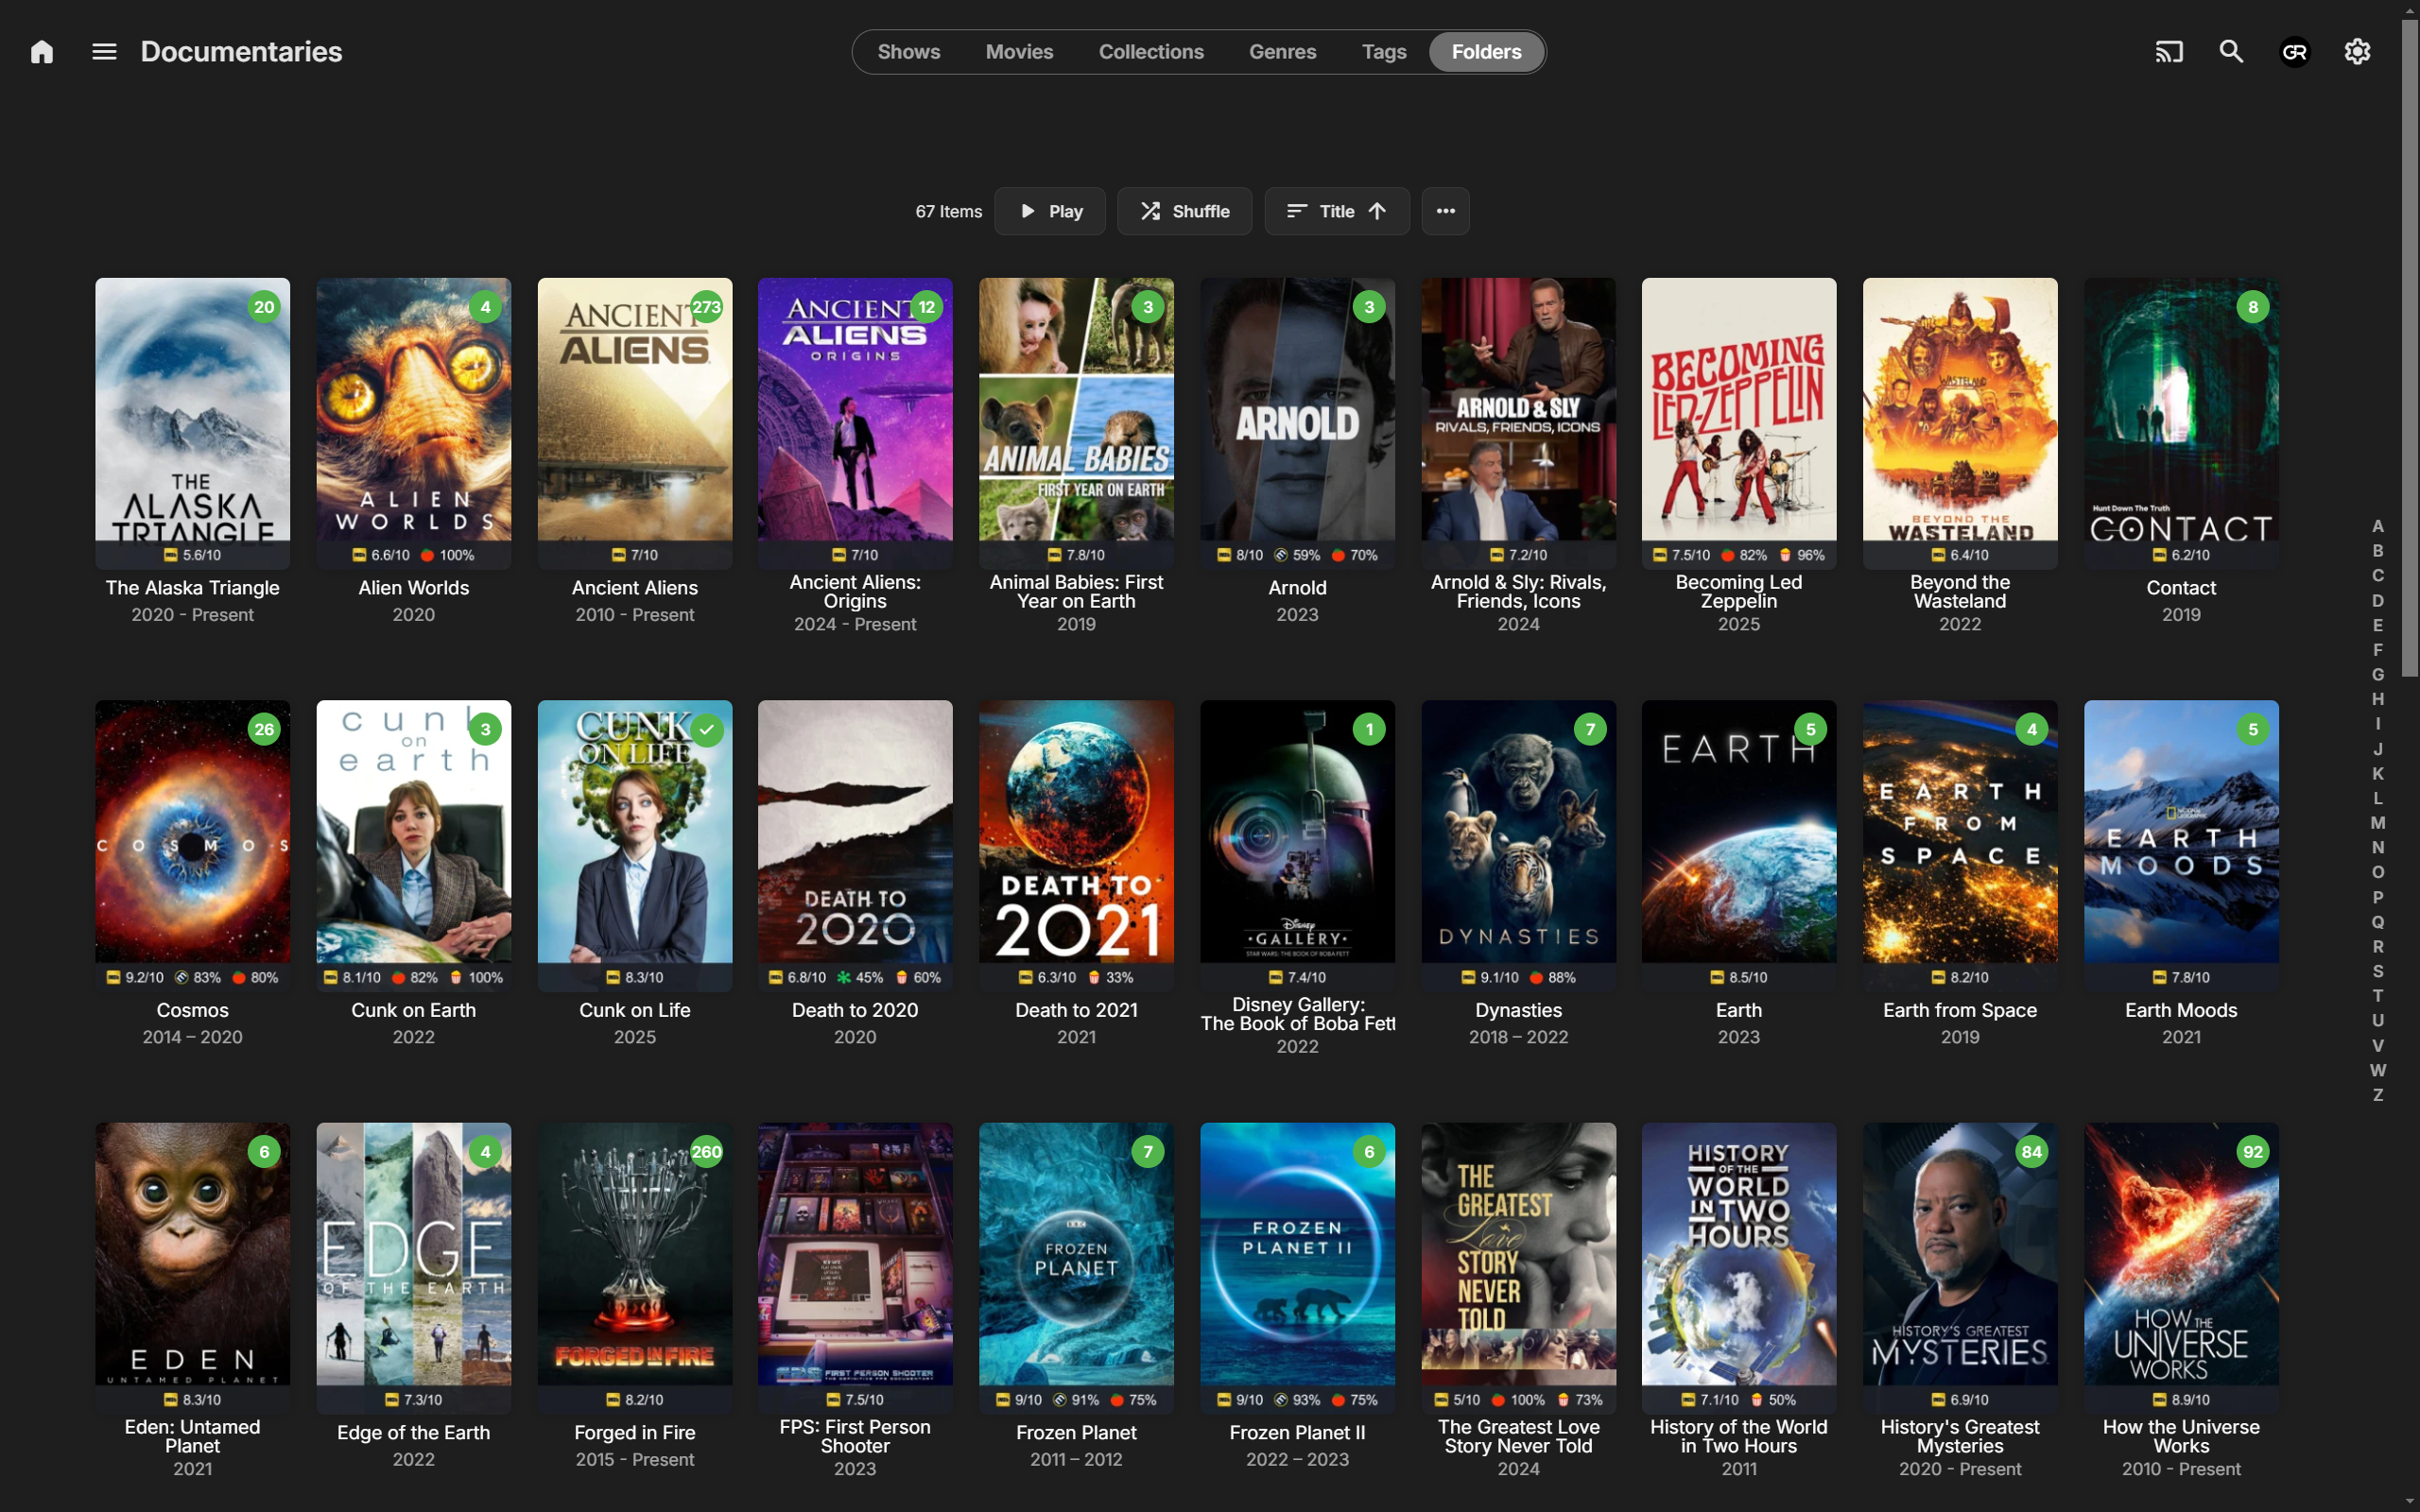
Task: Open the search magnifier icon
Action: 2231,52
